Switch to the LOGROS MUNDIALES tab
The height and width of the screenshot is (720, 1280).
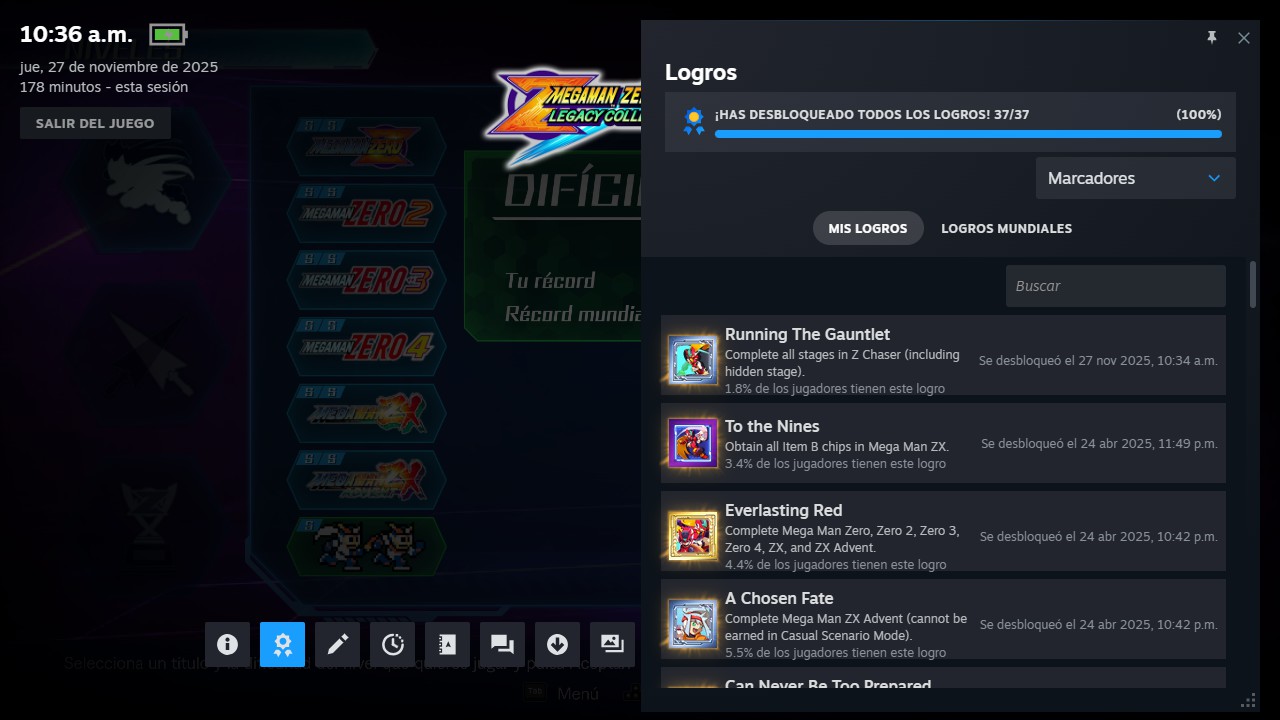click(x=1006, y=228)
